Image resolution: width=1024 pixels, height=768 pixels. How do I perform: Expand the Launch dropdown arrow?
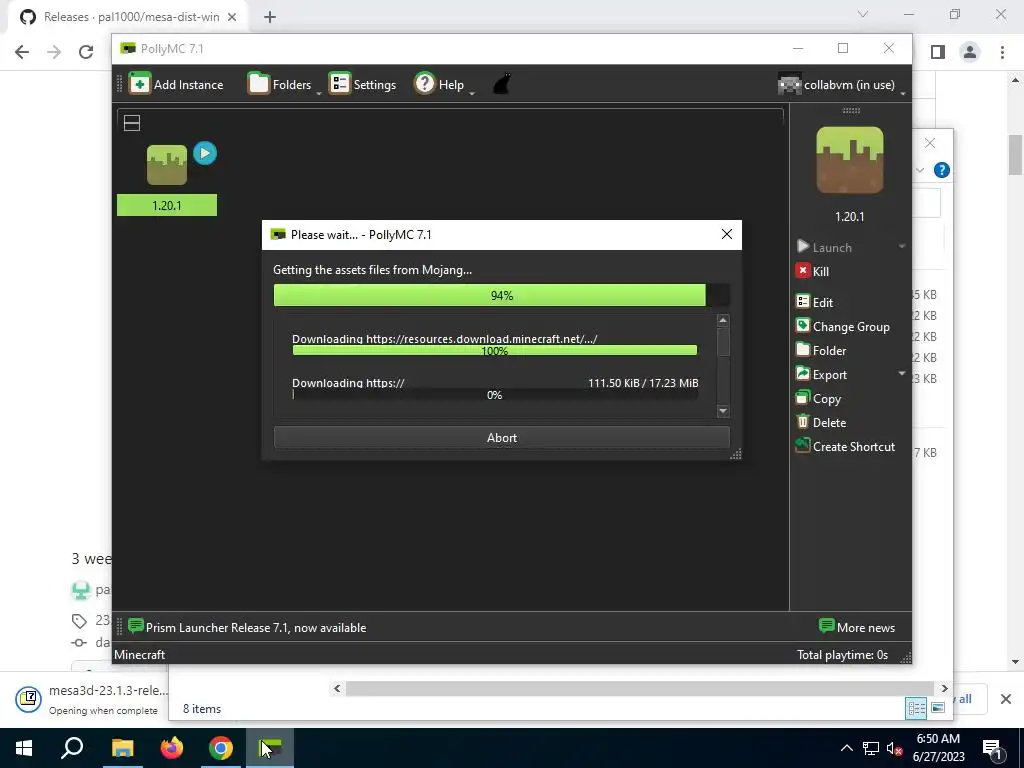point(902,246)
